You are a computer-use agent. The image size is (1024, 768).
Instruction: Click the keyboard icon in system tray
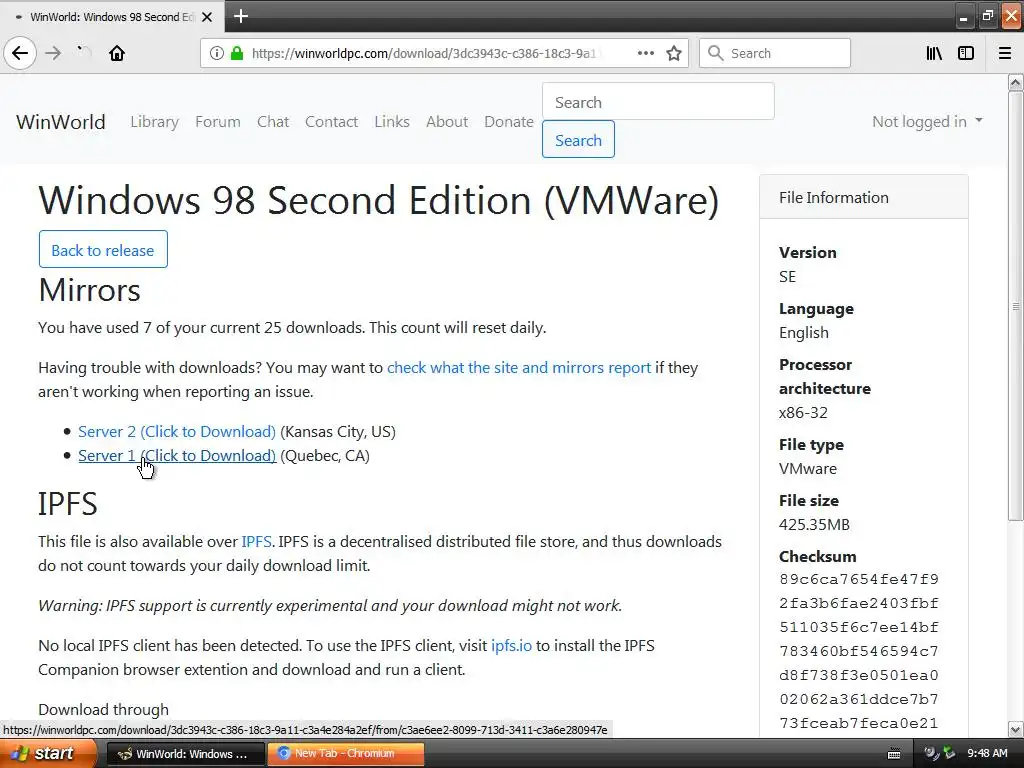pos(894,754)
